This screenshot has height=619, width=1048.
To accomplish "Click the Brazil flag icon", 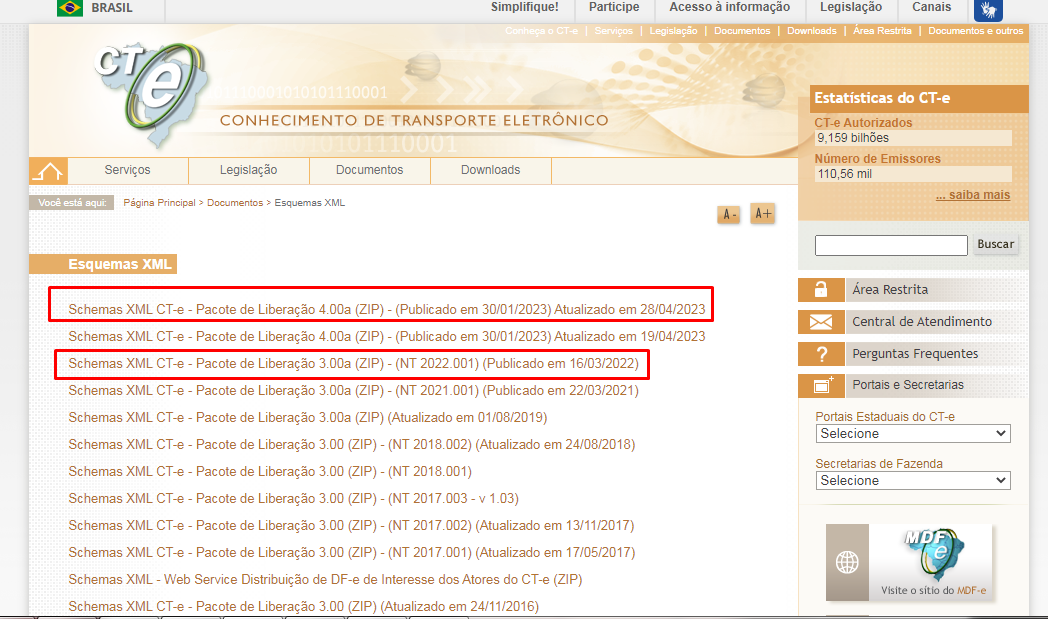I will 70,8.
